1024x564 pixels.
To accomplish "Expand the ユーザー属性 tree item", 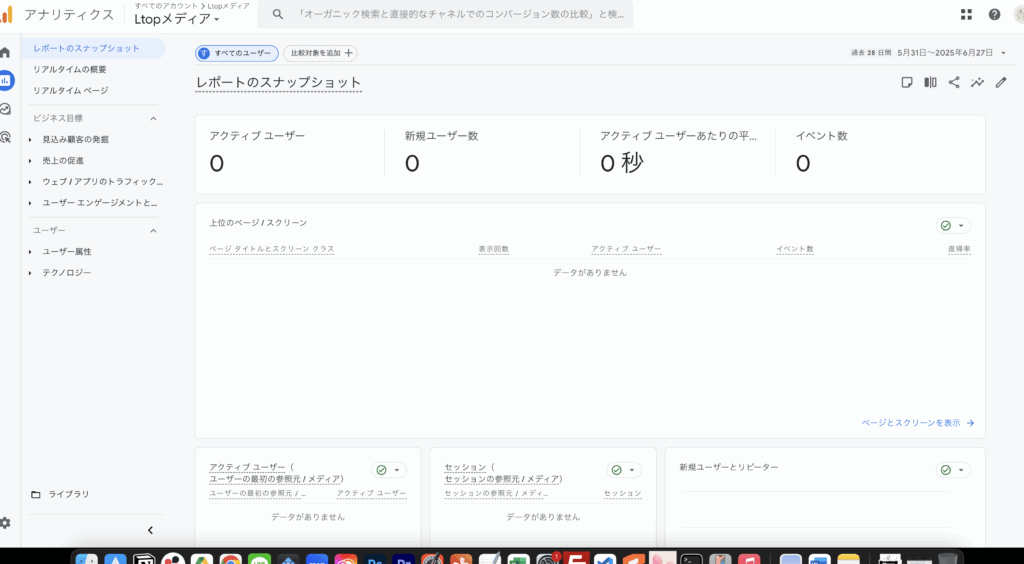I will tap(30, 252).
